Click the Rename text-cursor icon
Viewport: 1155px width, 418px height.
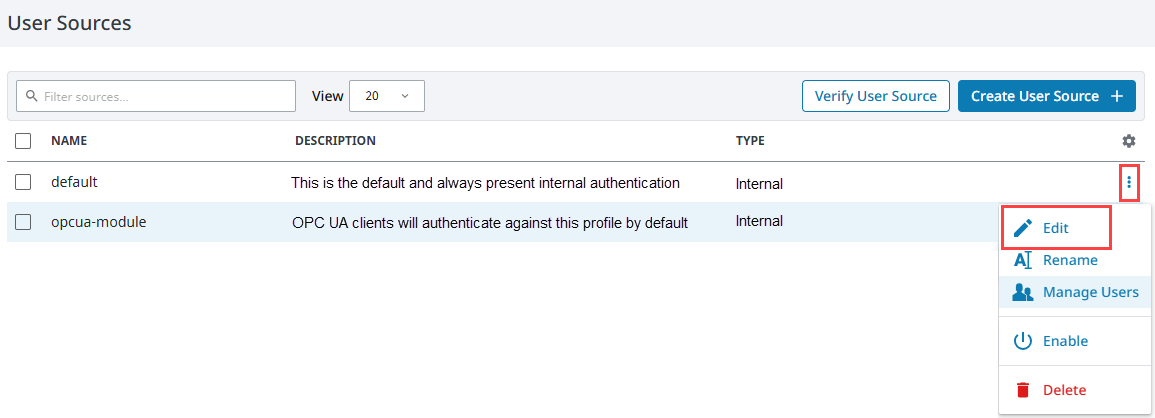click(1022, 260)
